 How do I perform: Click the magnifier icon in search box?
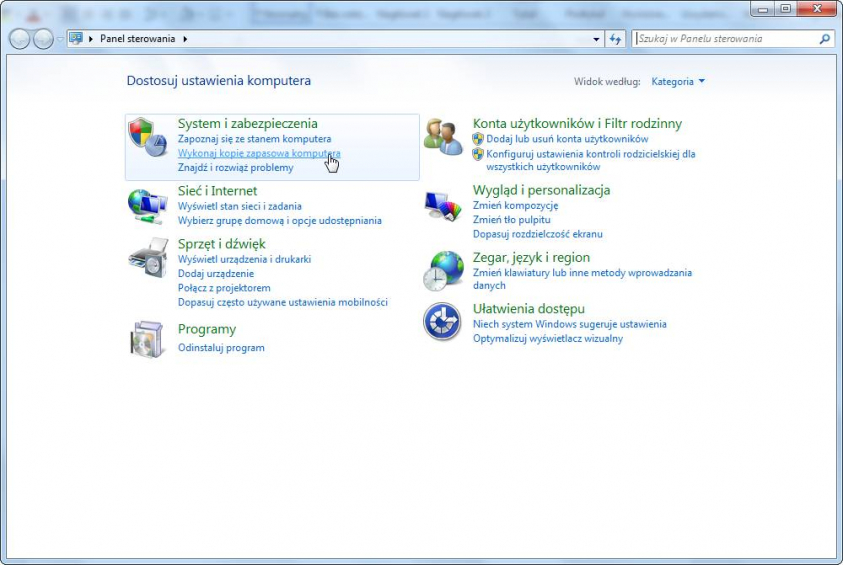pyautogui.click(x=825, y=39)
